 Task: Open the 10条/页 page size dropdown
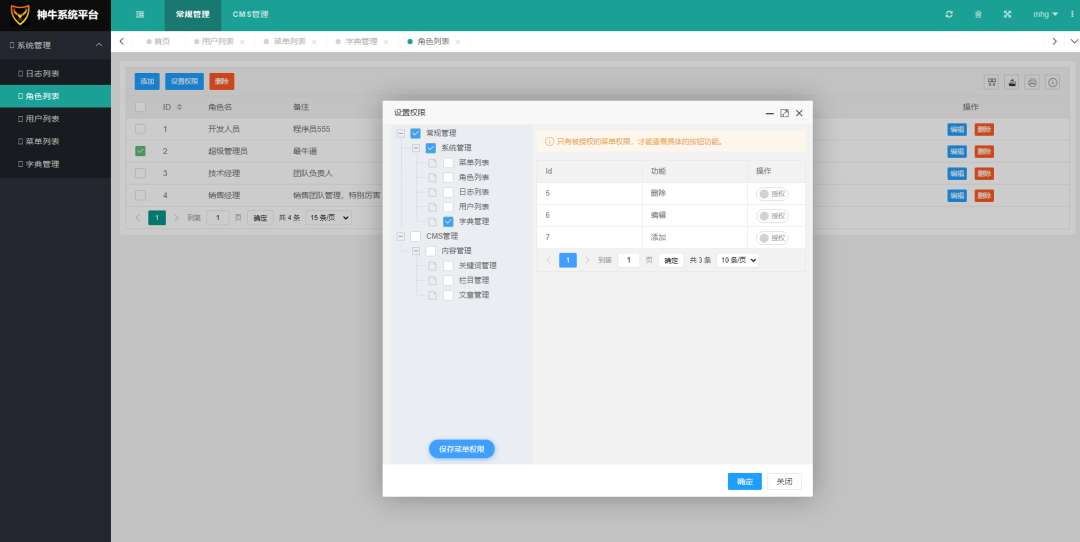[x=738, y=260]
